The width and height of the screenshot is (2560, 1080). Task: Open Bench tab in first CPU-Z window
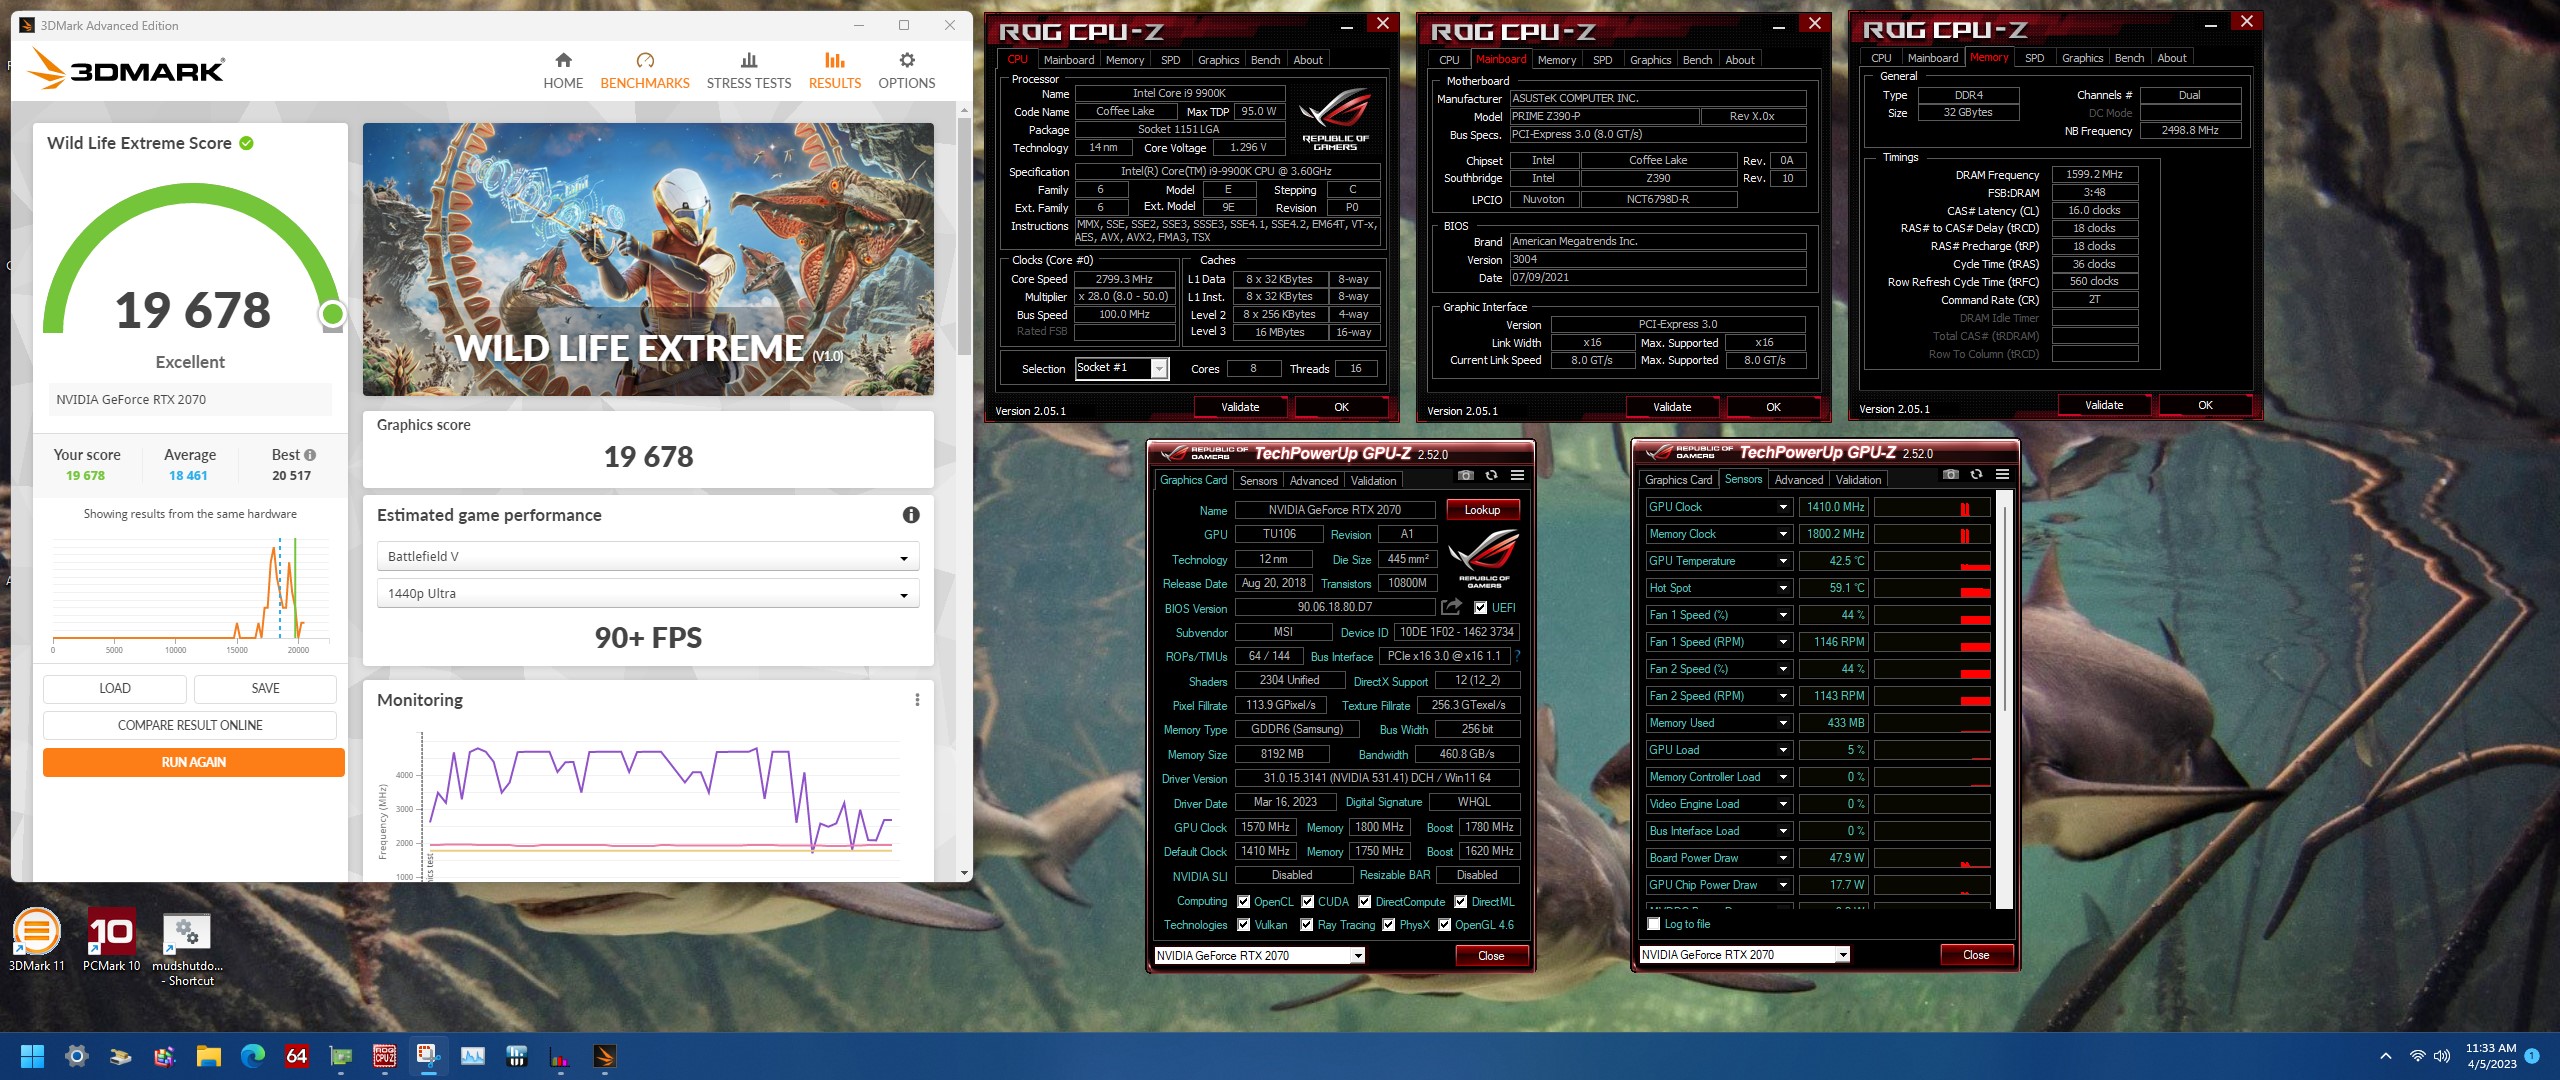[x=1265, y=60]
